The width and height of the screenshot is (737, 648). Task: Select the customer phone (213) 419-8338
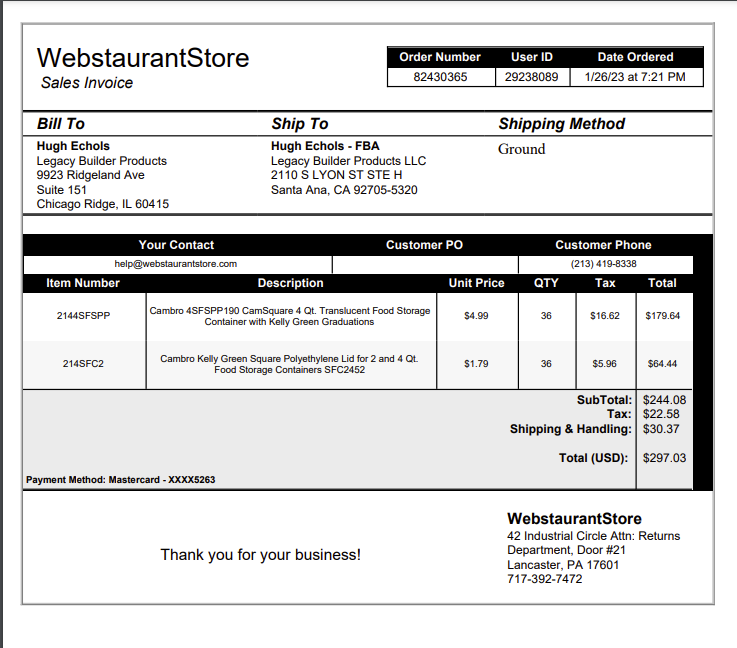tap(604, 264)
